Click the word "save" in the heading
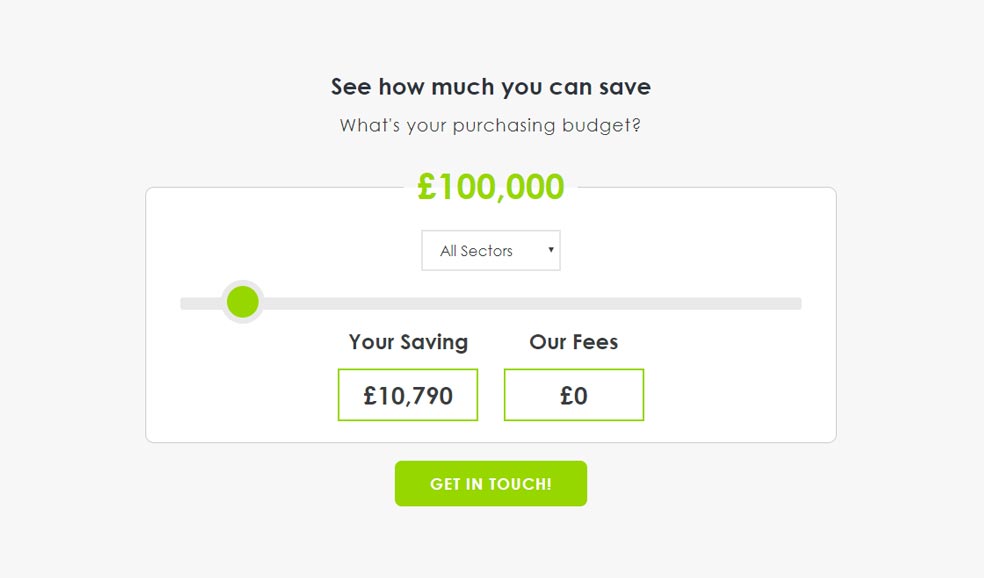This screenshot has height=578, width=984. [x=625, y=87]
